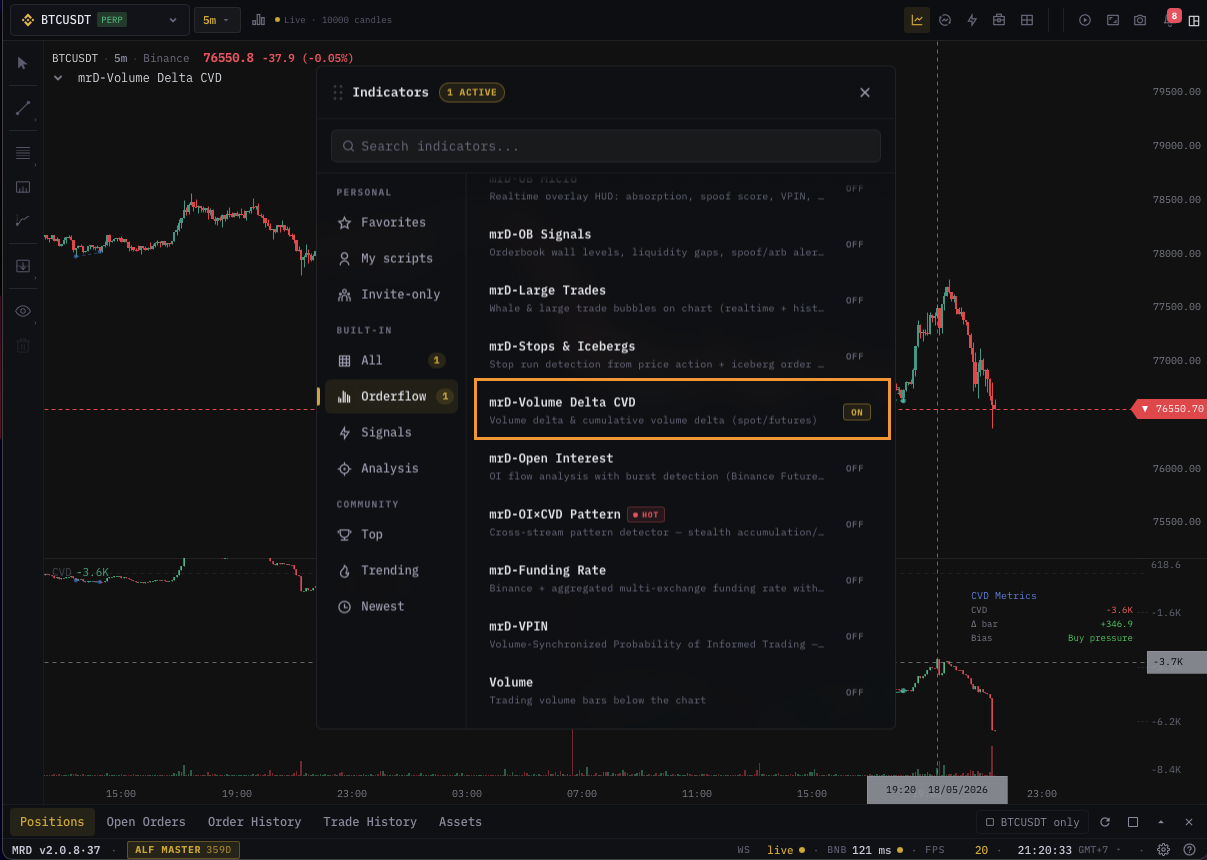
Task: Click the lightning bolt icon in top toolbar
Action: (972, 20)
